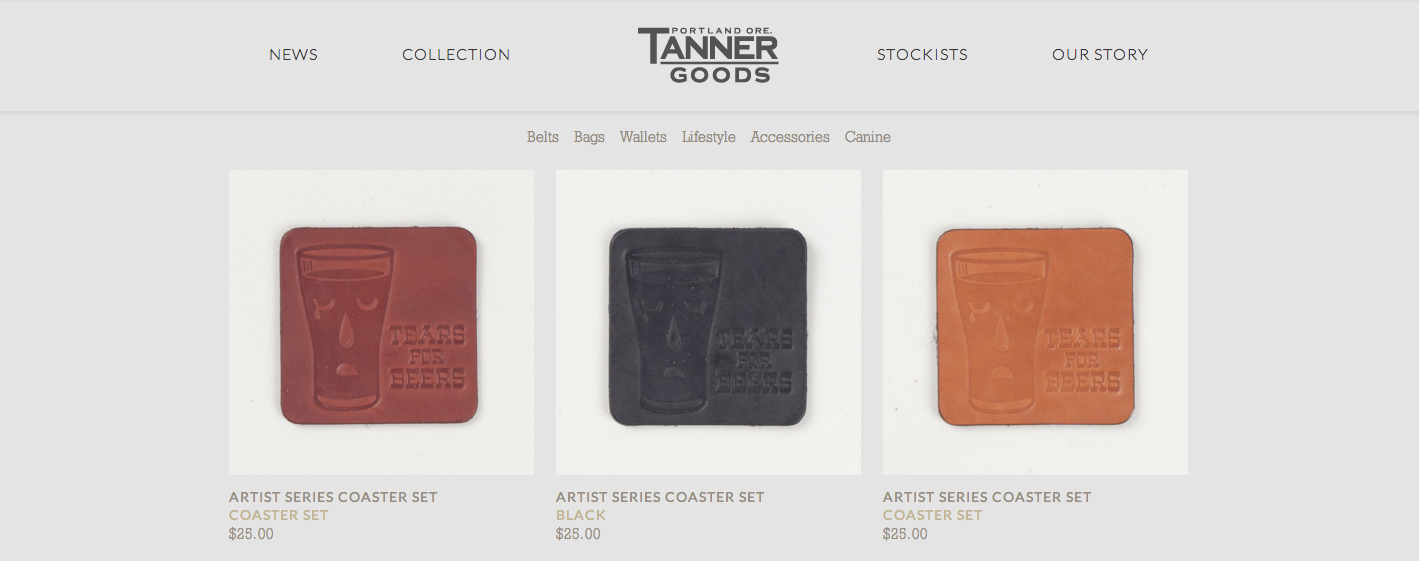Viewport: 1419px width, 561px height.
Task: Open first Artist Series Coaster Set title
Action: [x=333, y=497]
